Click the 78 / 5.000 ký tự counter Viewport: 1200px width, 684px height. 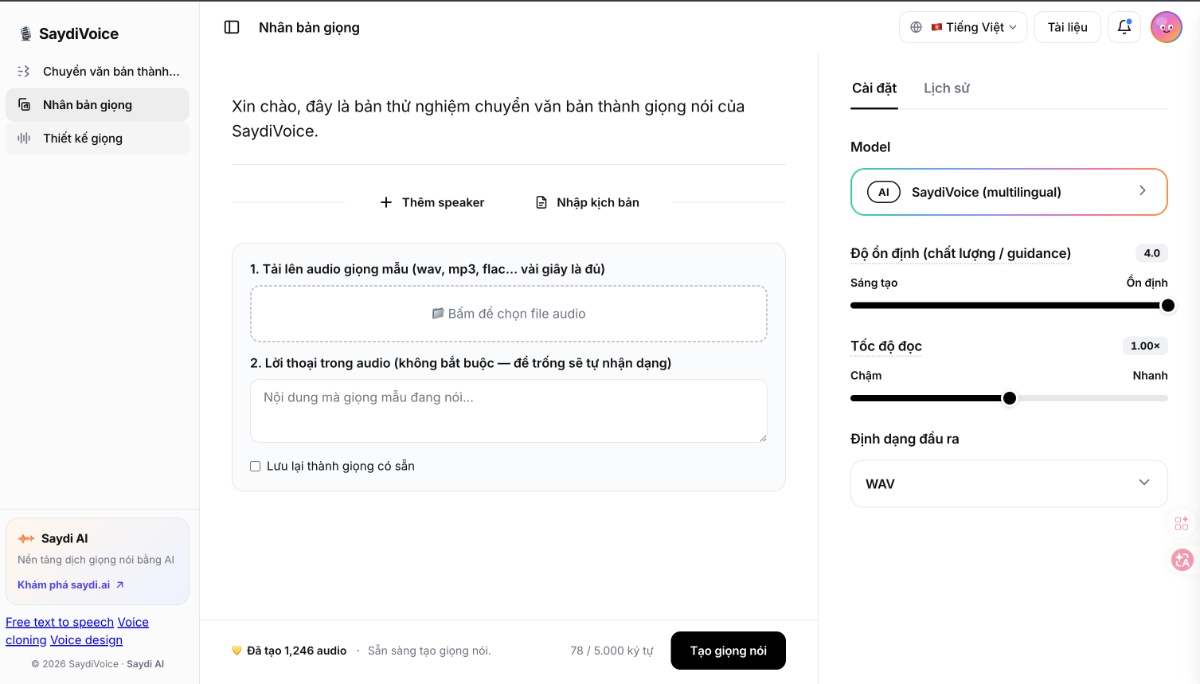tap(612, 651)
